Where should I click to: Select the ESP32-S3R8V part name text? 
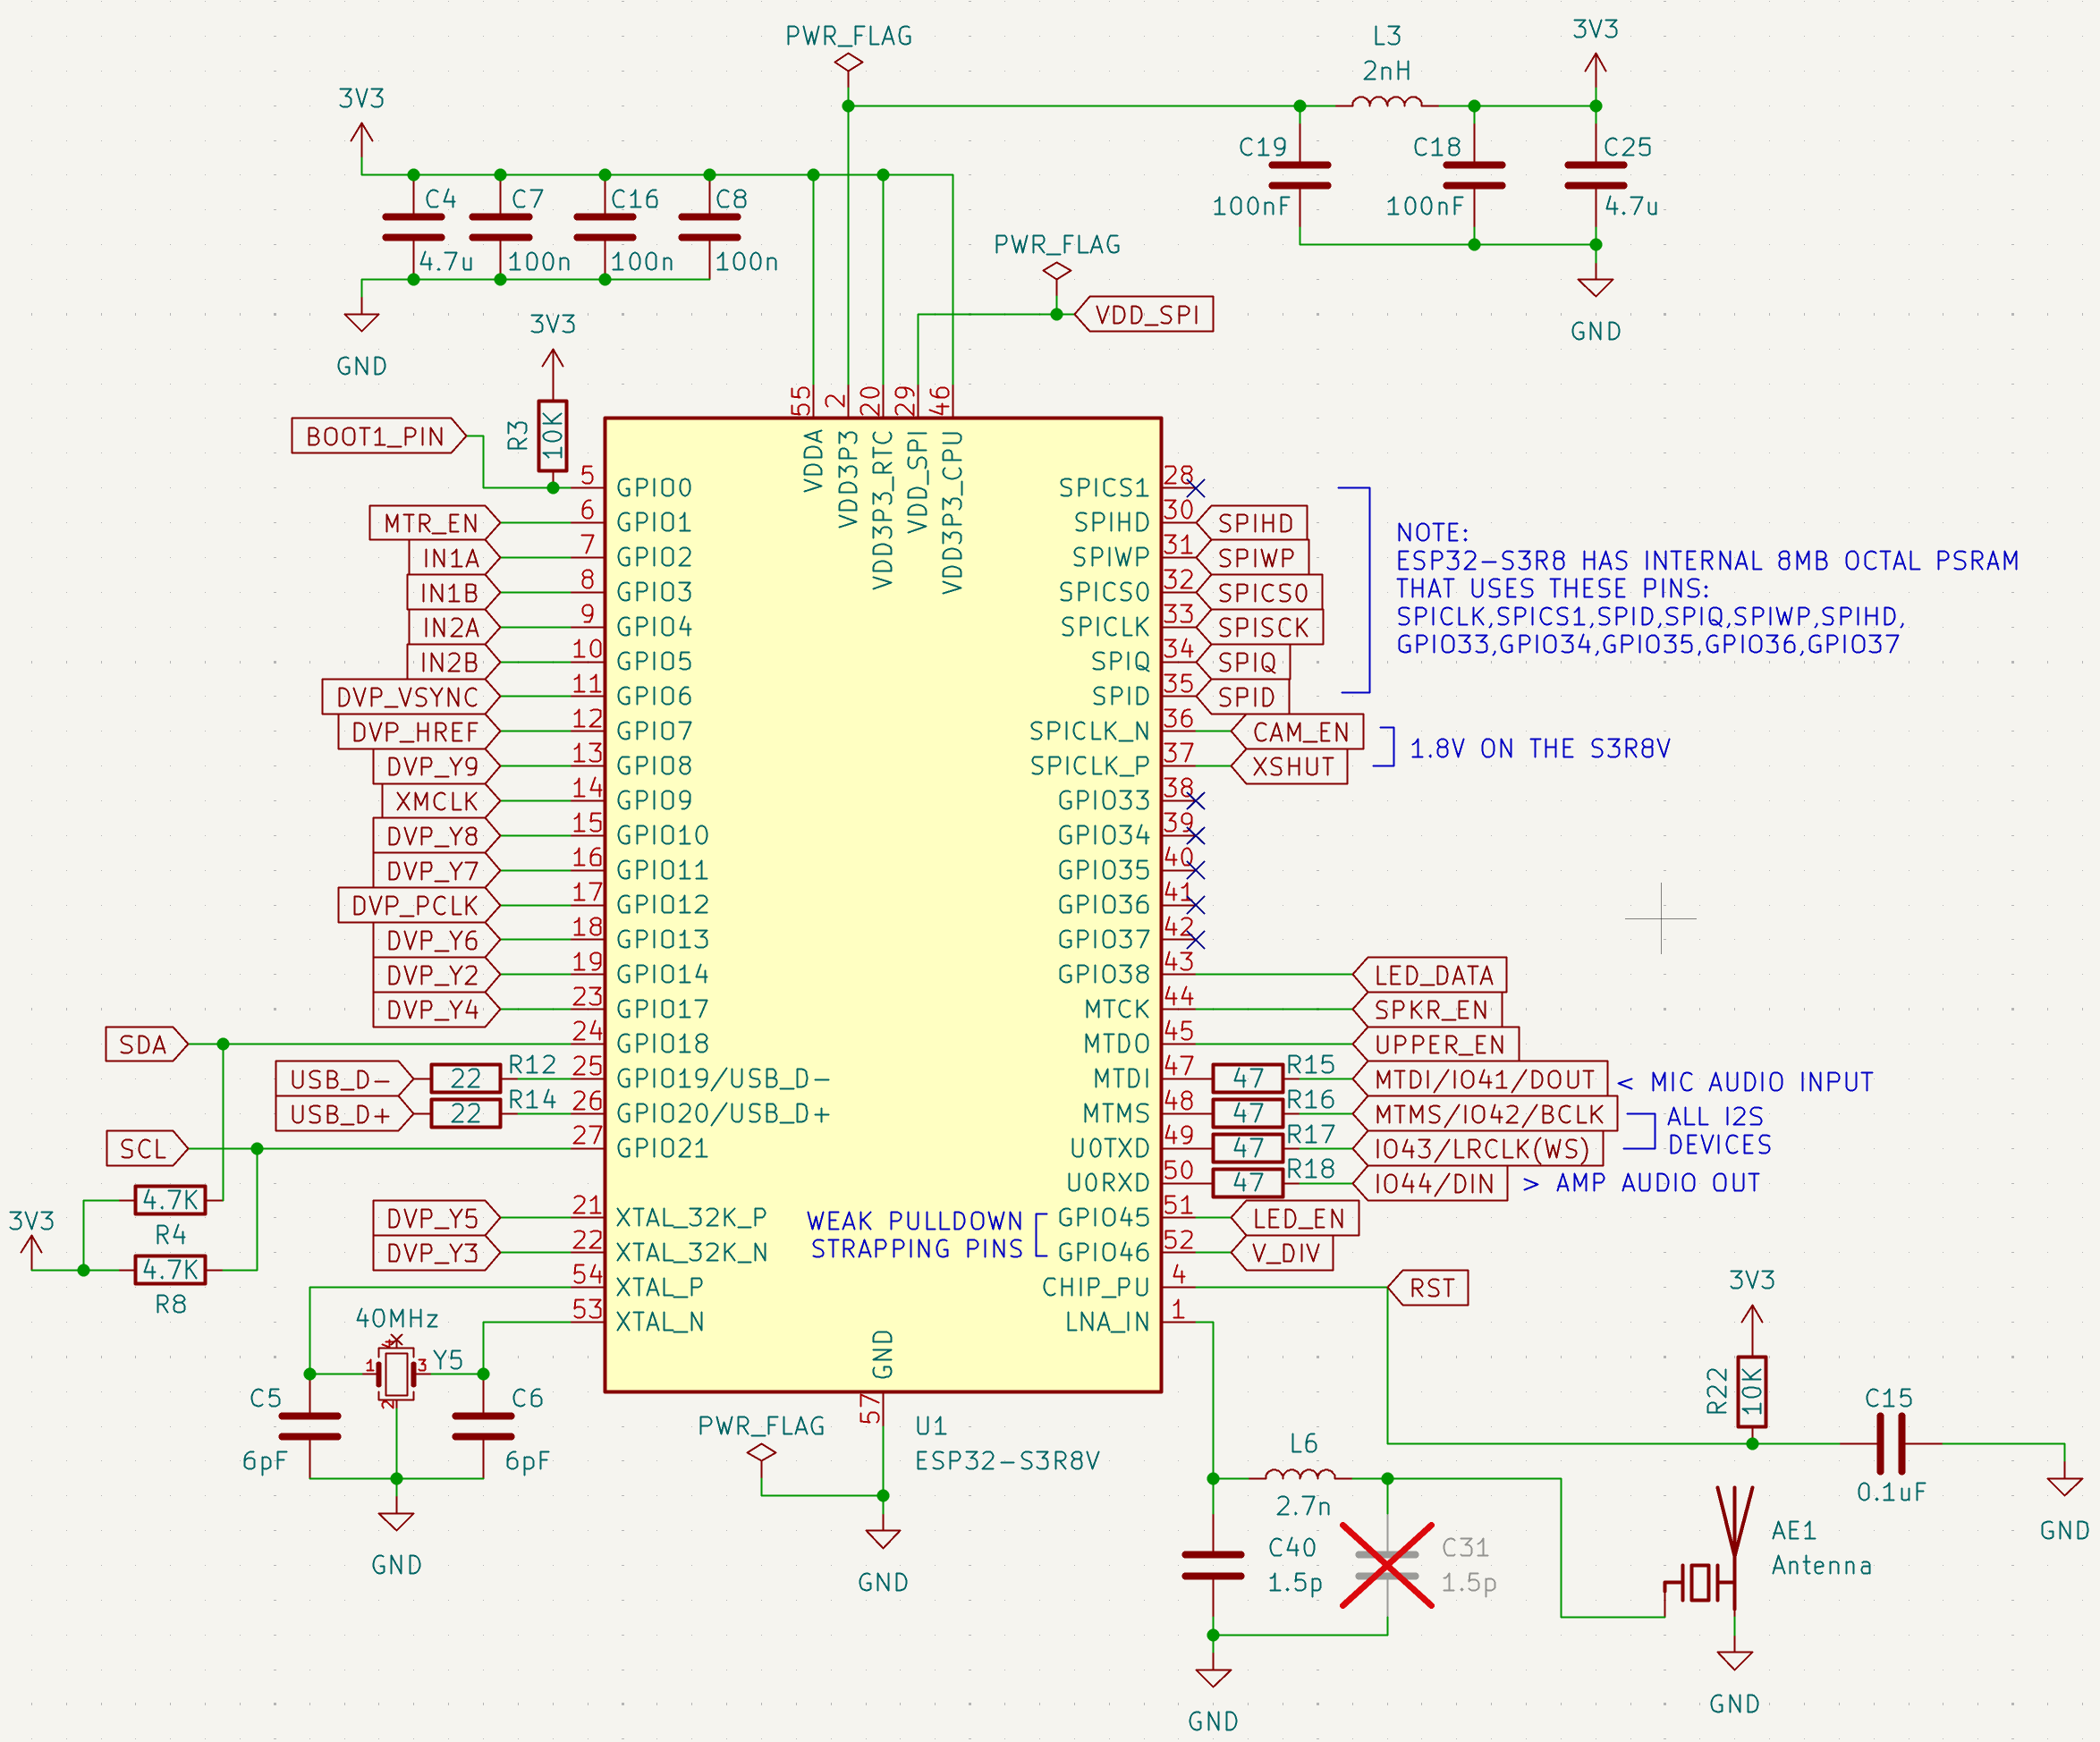click(x=1007, y=1461)
